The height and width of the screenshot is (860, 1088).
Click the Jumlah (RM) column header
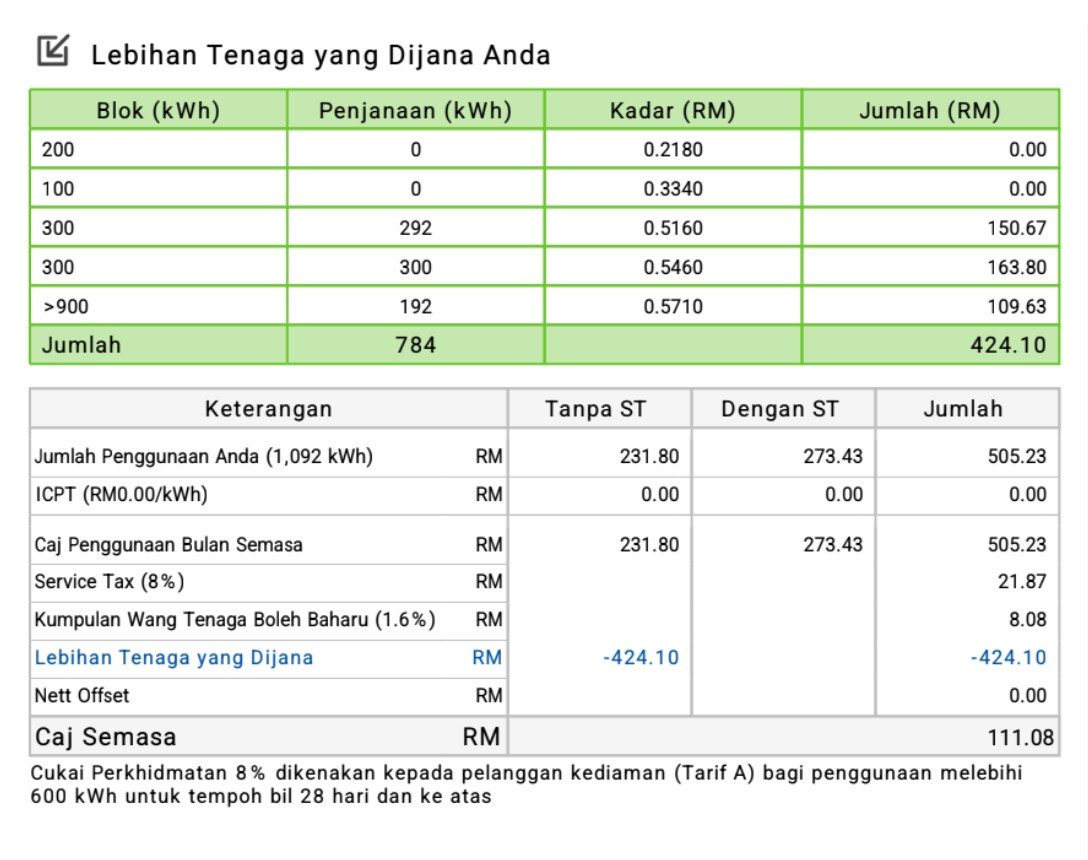pyautogui.click(x=929, y=111)
